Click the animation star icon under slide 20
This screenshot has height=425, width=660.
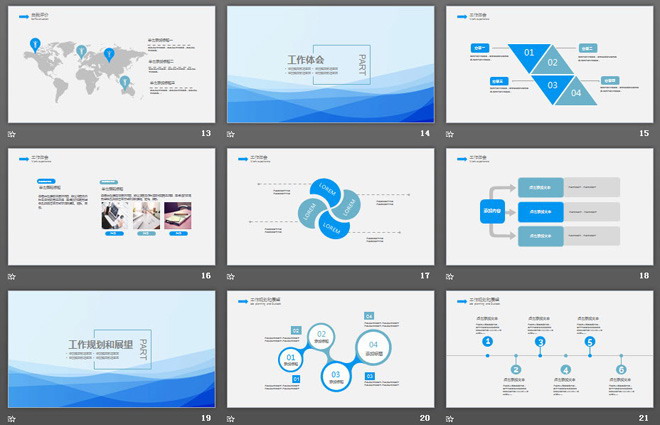pos(231,417)
